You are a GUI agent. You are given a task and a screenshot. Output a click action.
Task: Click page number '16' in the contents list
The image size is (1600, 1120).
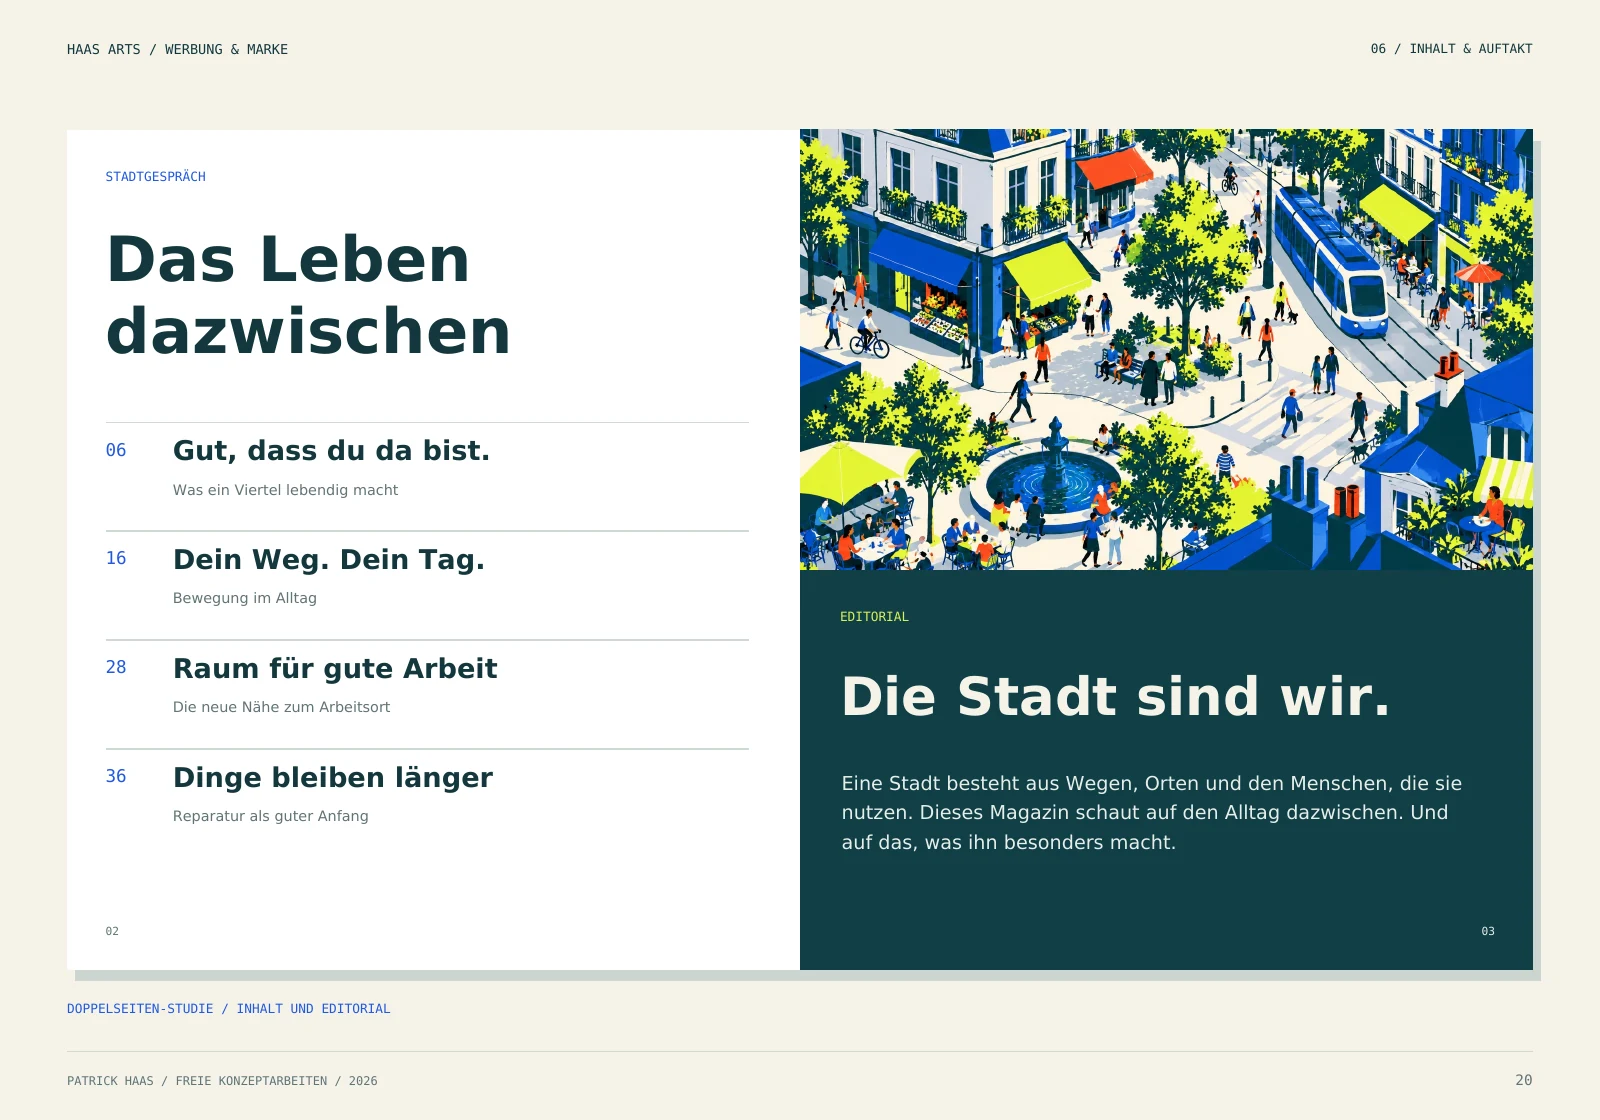tap(116, 558)
